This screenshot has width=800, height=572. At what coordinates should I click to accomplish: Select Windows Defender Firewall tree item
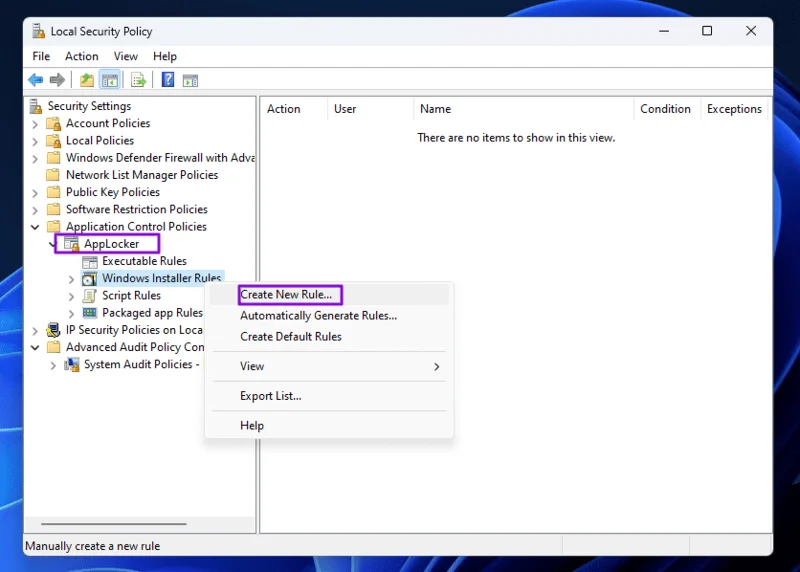(160, 158)
